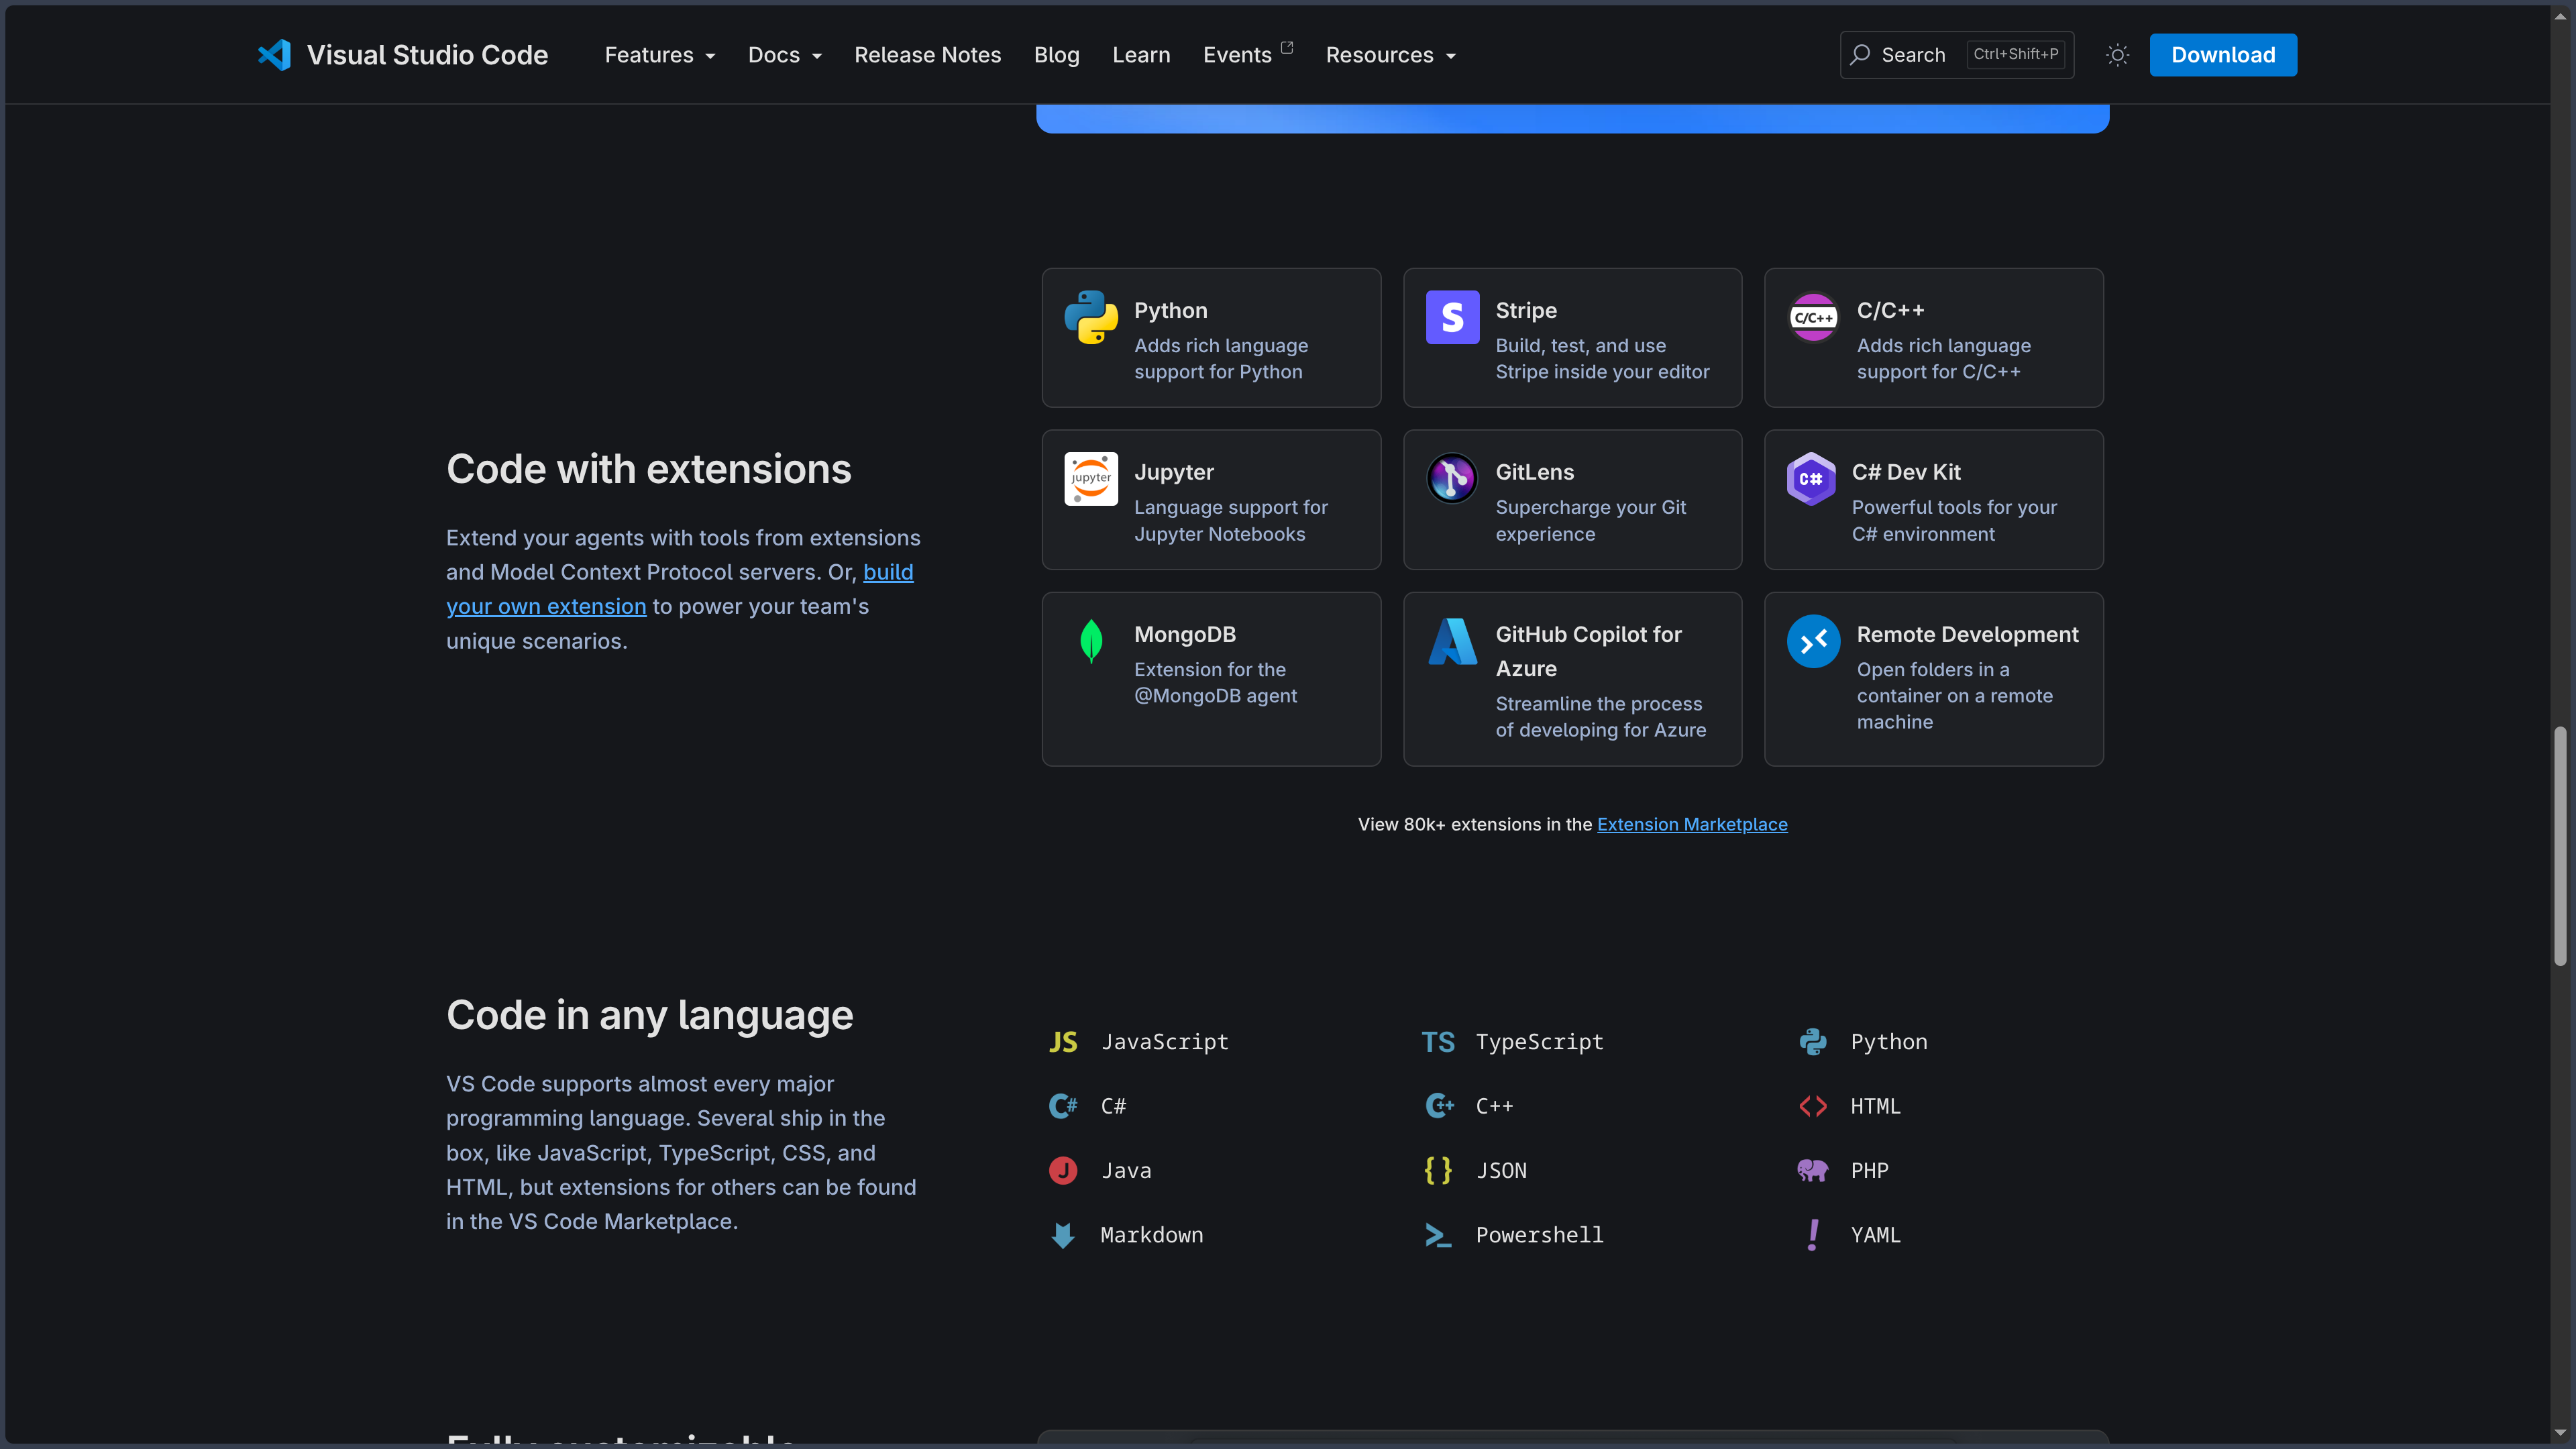The width and height of the screenshot is (2576, 1449).
Task: Open the Python extension card title
Action: 1170,310
